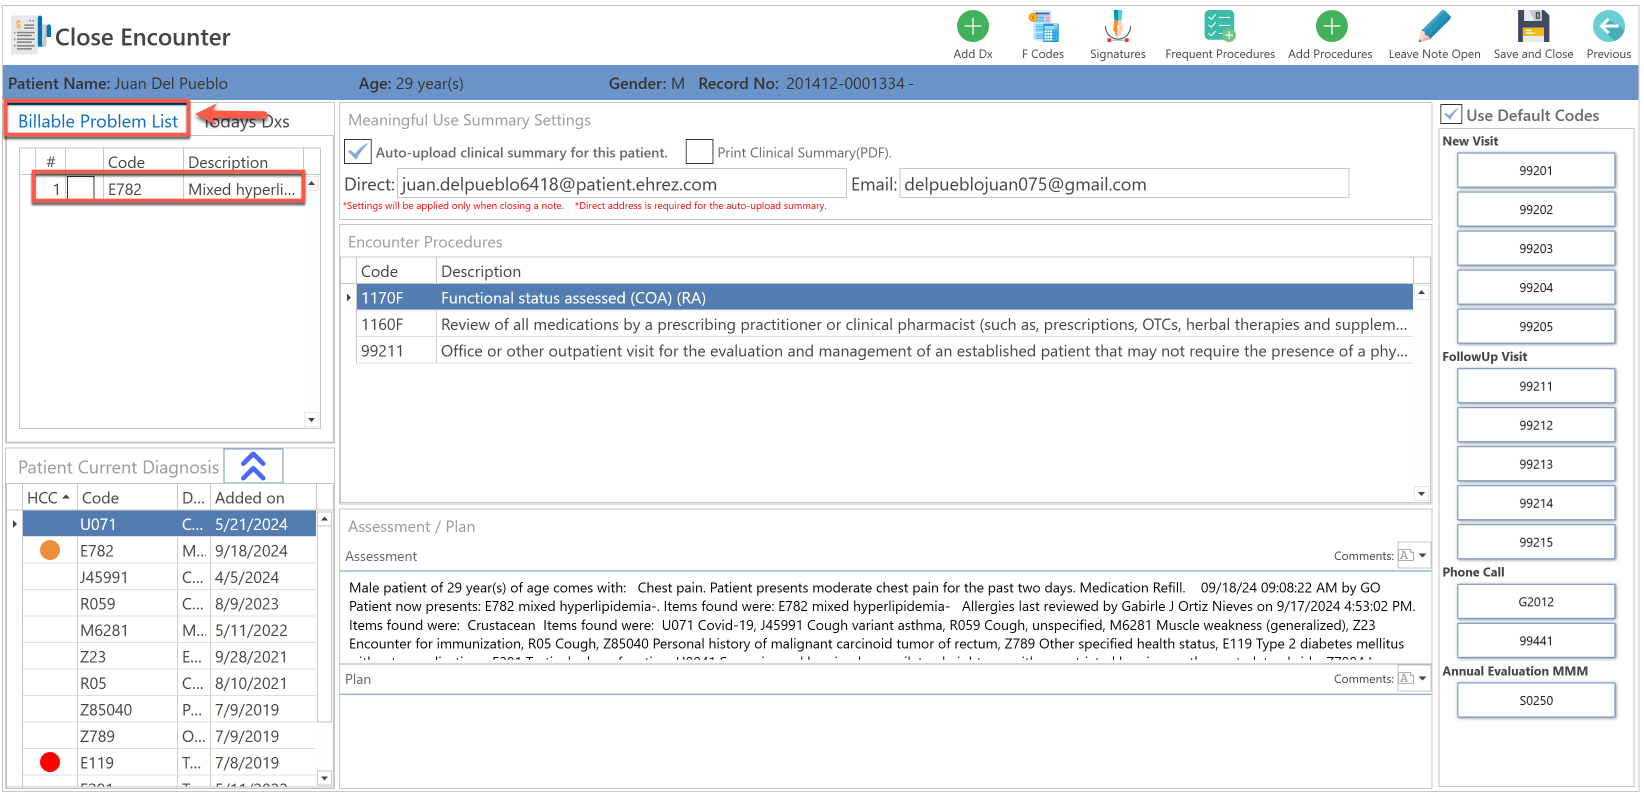Select diagnosis row Z23
The image size is (1644, 795).
tap(169, 656)
